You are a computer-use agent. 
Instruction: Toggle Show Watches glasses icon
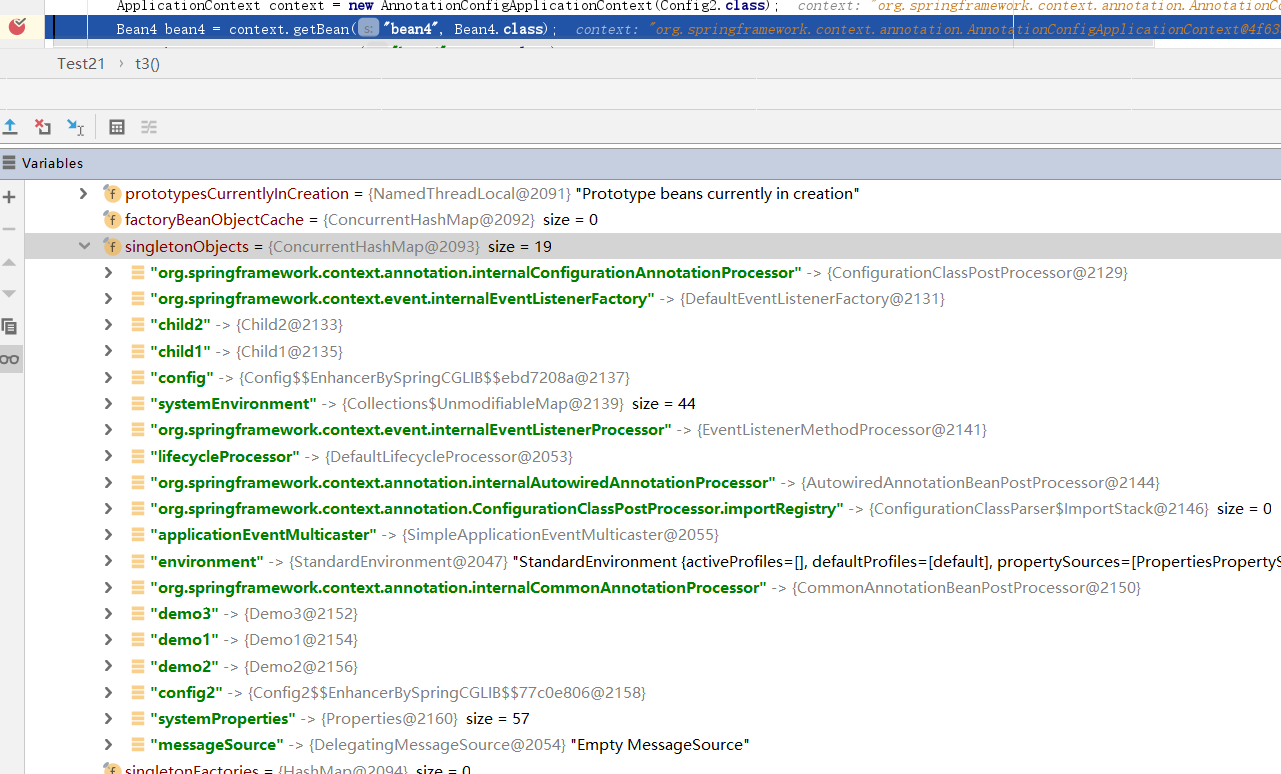pos(9,359)
